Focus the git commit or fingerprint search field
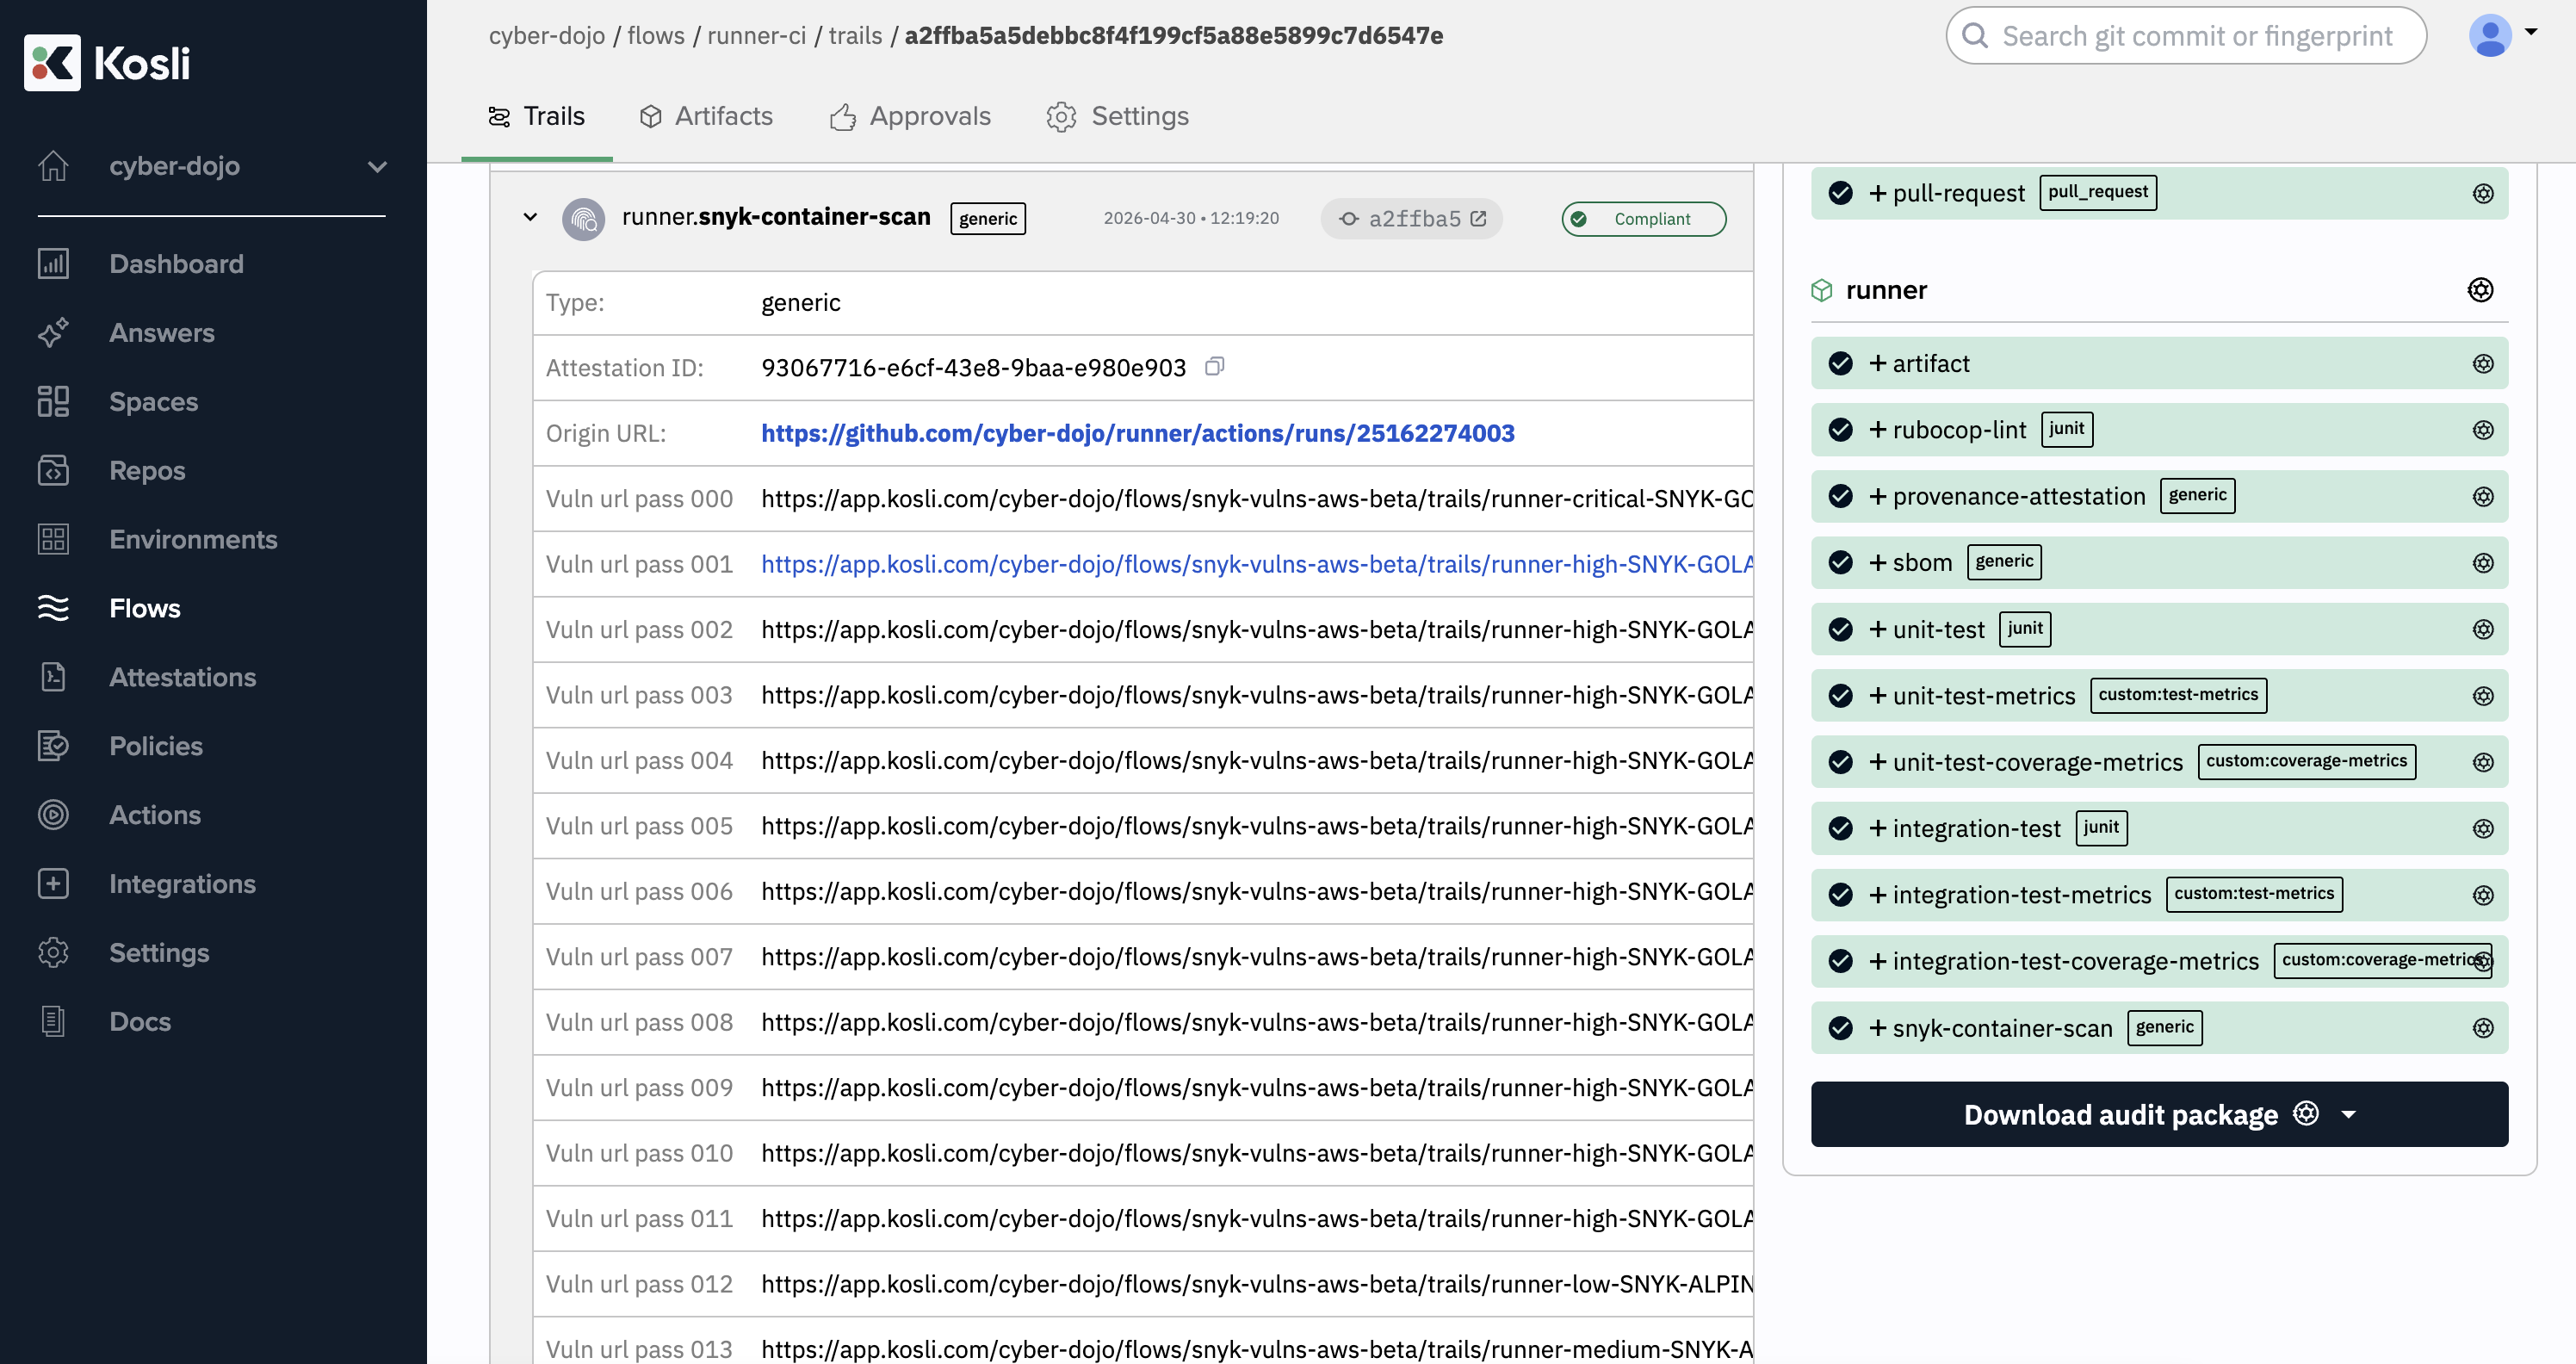The width and height of the screenshot is (2576, 1364). point(2186,36)
